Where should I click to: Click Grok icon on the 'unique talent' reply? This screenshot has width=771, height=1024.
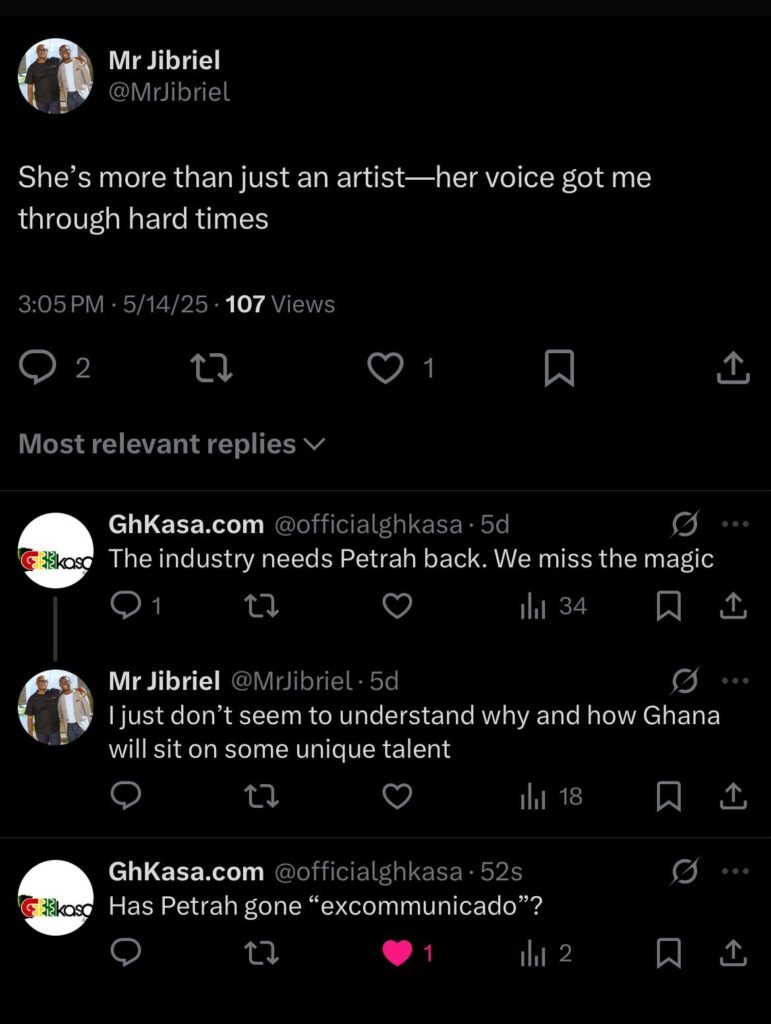click(x=685, y=682)
